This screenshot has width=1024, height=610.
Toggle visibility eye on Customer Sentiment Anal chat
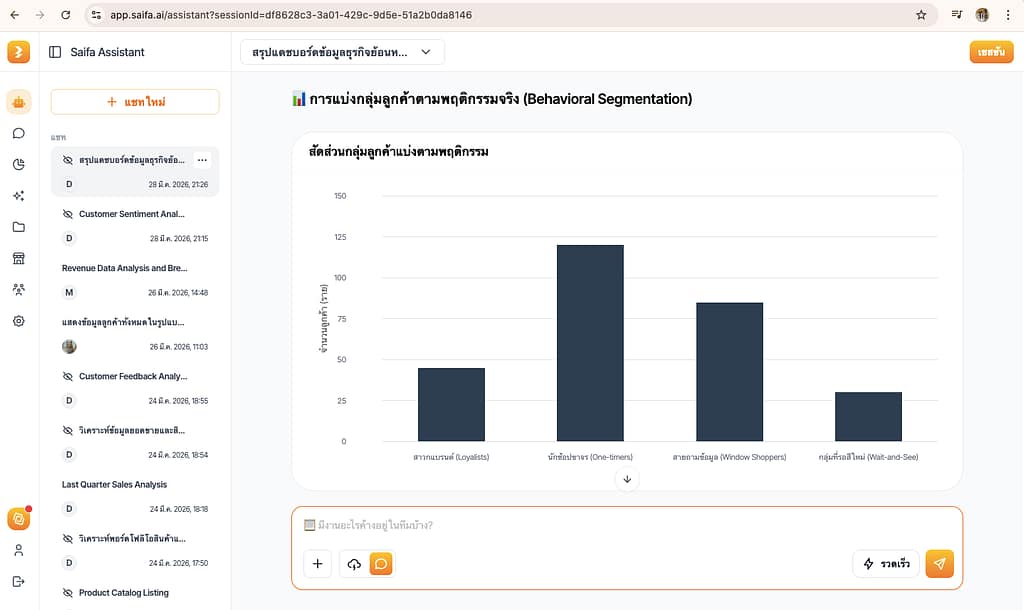(67, 214)
